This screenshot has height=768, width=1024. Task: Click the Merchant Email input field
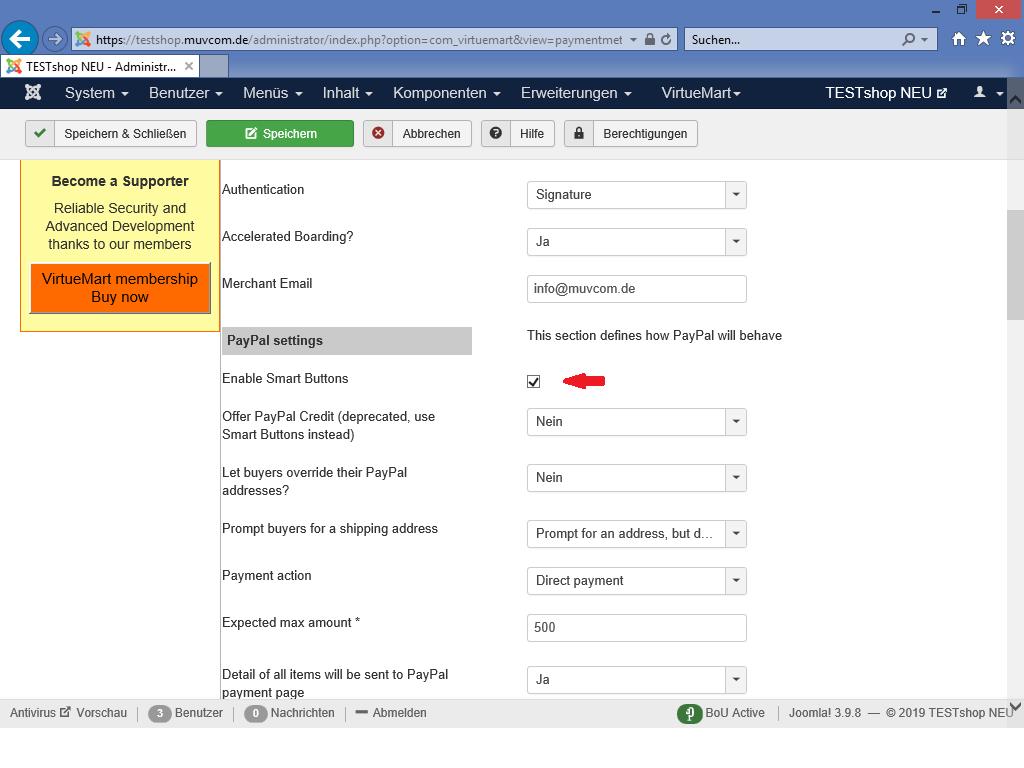[x=636, y=289]
